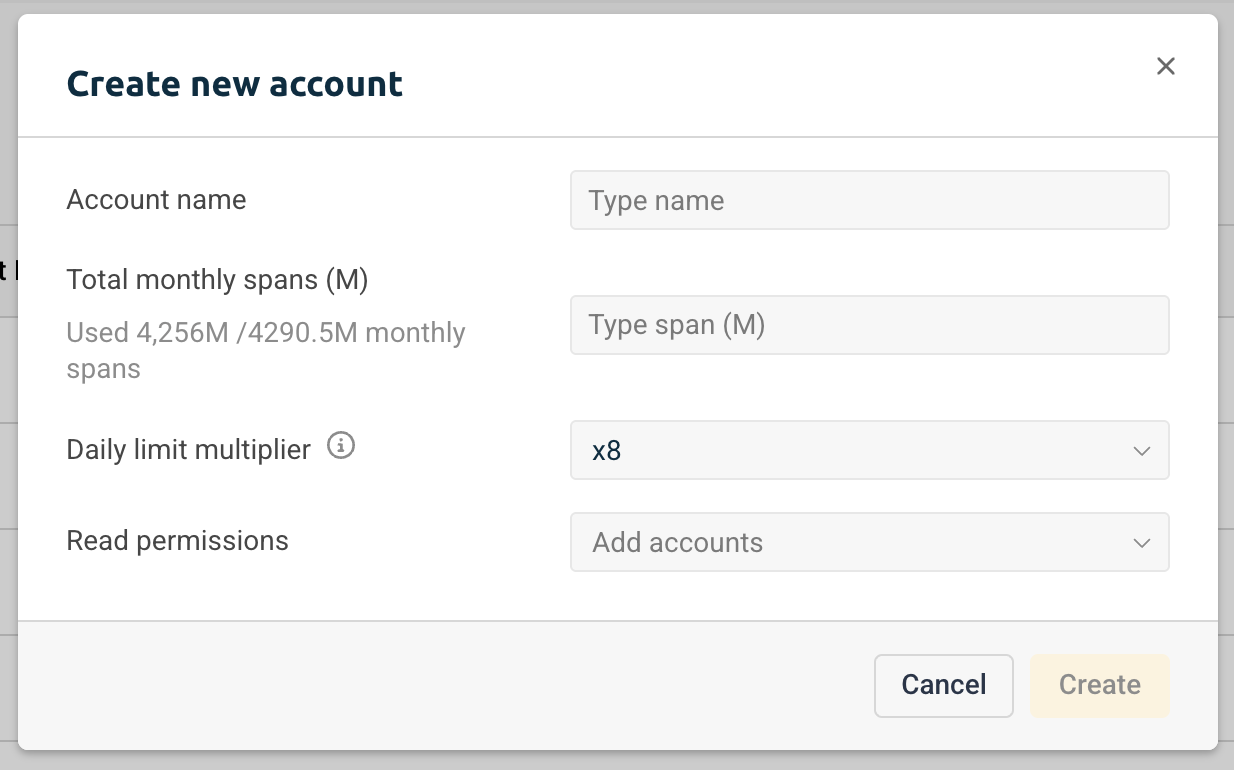Focus the Type span (M) field
The width and height of the screenshot is (1234, 770).
click(869, 325)
